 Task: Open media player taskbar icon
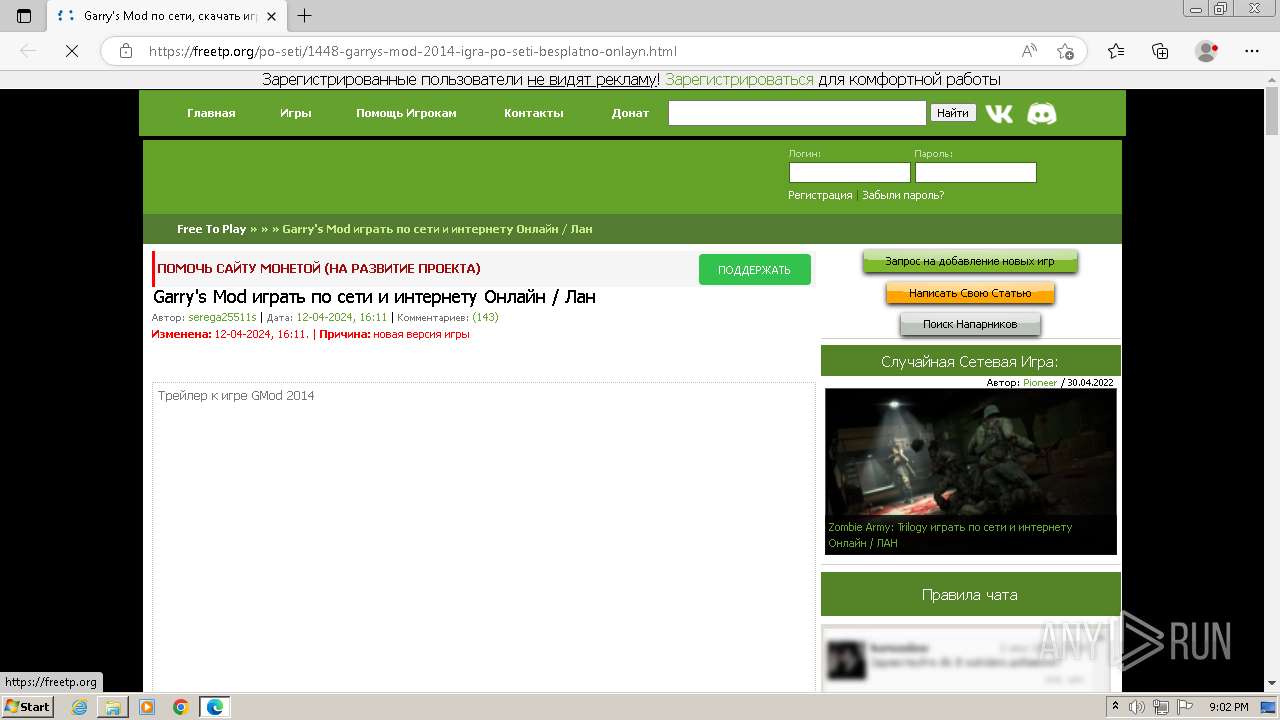coord(147,707)
